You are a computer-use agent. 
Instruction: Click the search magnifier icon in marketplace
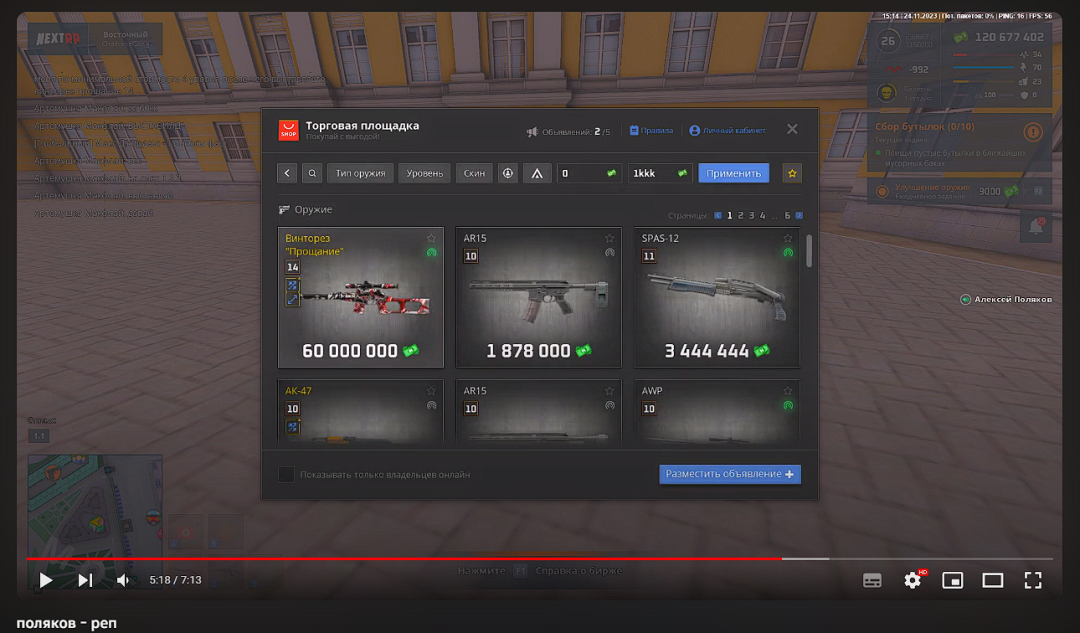click(313, 173)
